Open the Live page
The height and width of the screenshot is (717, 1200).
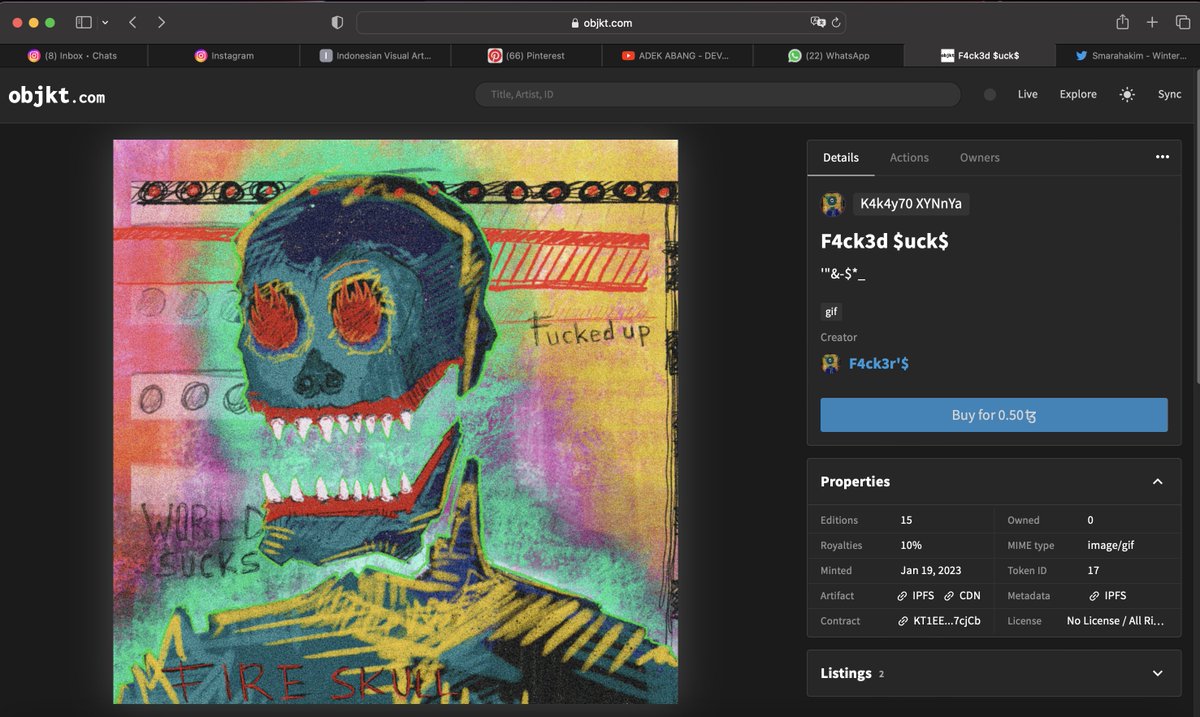tap(1027, 93)
